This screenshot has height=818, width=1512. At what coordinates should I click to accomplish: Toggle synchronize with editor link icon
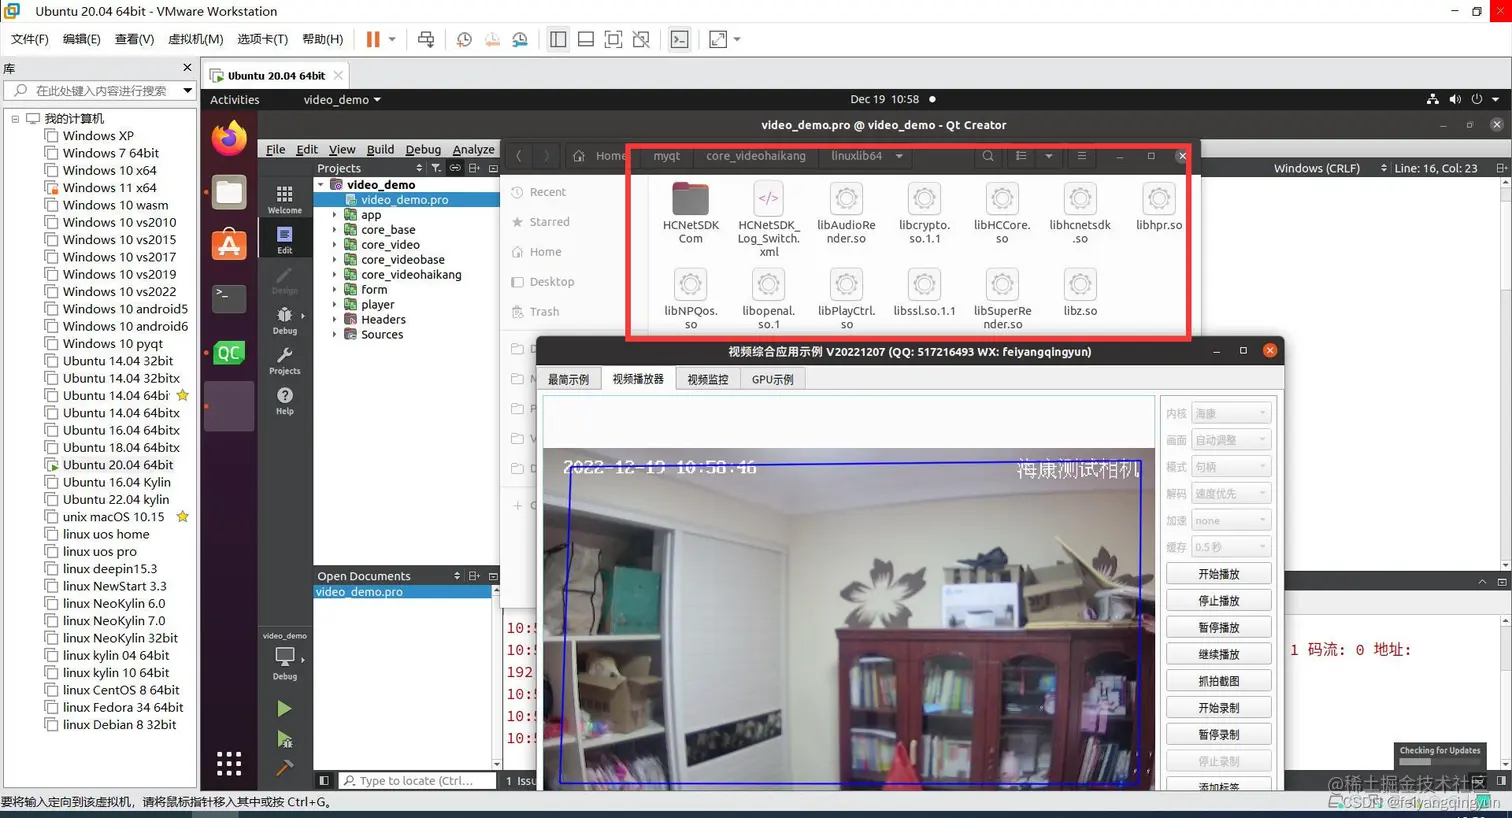coord(455,168)
